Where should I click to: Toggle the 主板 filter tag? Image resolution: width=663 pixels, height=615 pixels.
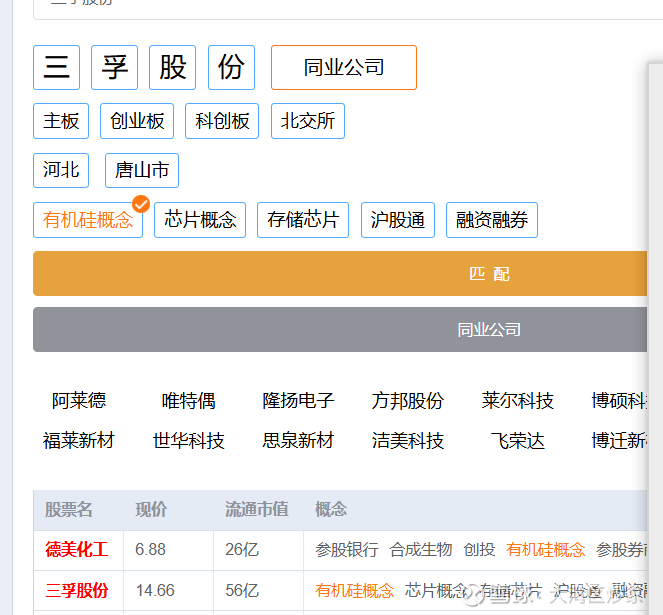61,121
